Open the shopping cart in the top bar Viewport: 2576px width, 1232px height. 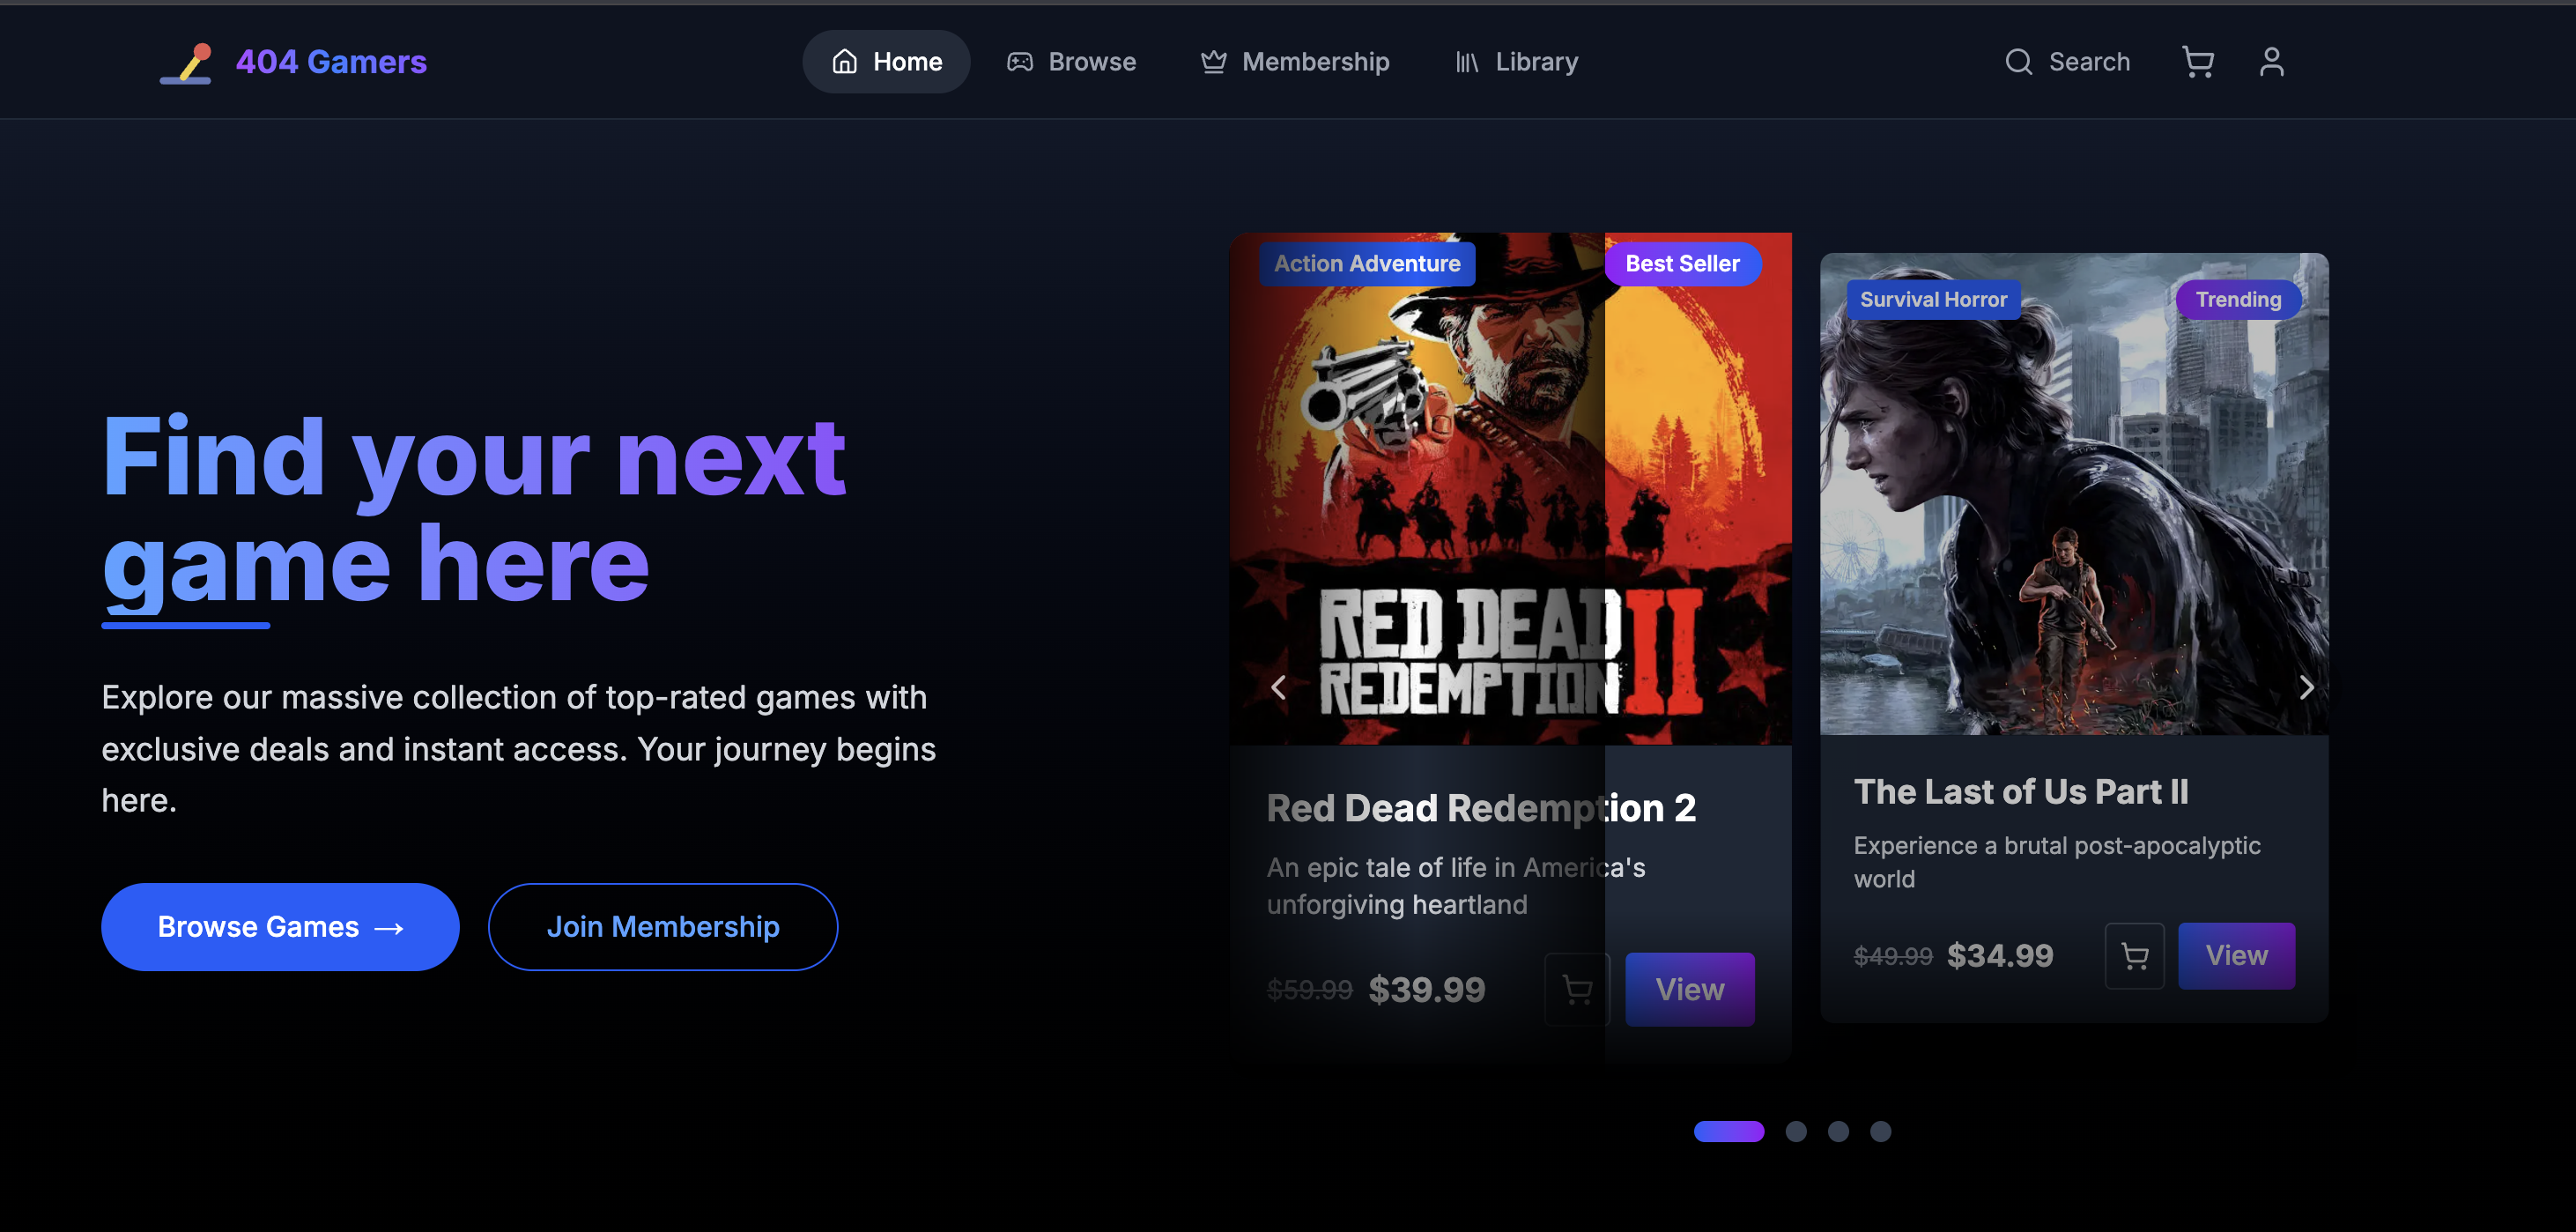2197,61
